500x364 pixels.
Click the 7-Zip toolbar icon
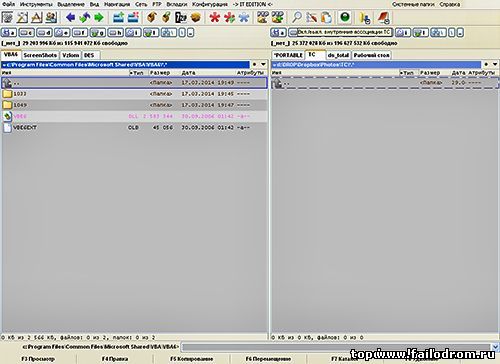pyautogui.click(x=181, y=17)
